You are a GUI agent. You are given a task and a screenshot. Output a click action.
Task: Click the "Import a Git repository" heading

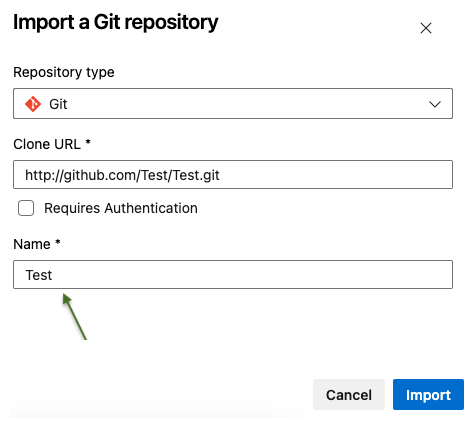[116, 23]
